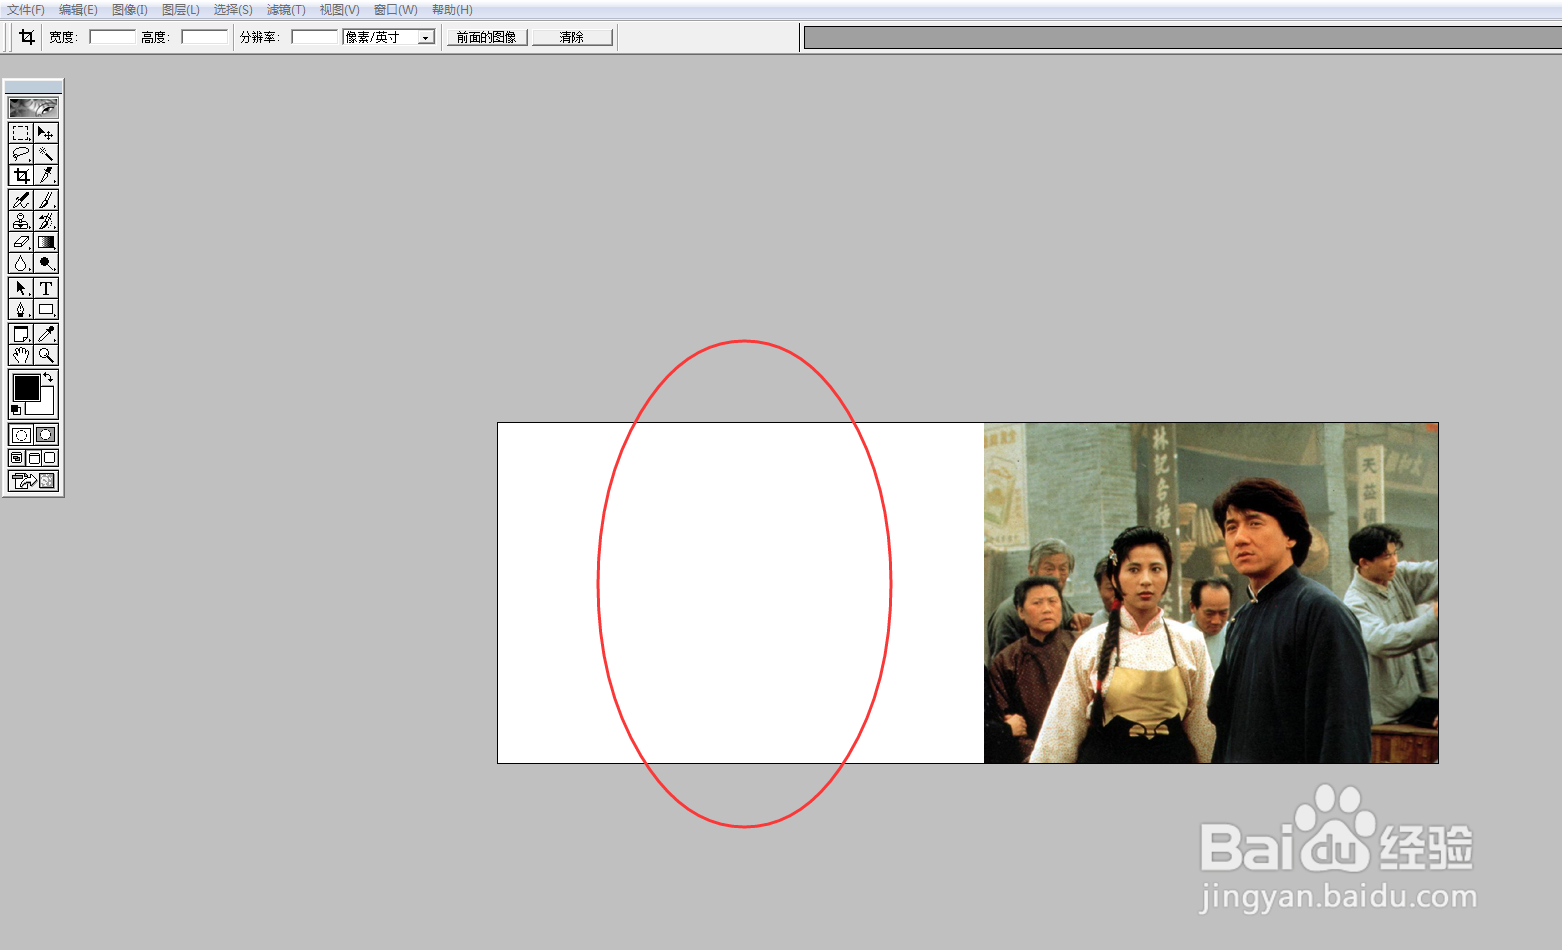This screenshot has height=950, width=1562.
Task: Select the Eraser tool
Action: click(x=21, y=242)
